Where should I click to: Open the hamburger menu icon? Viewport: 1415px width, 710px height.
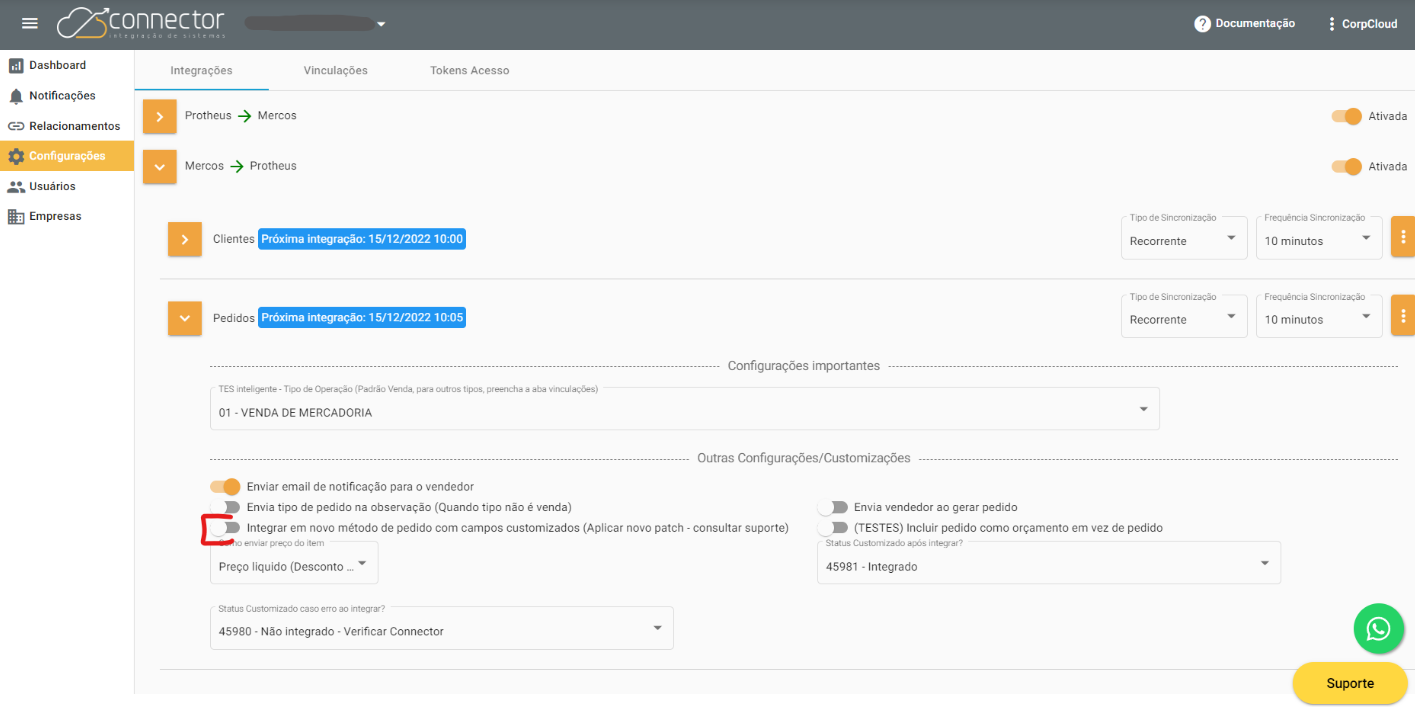30,24
